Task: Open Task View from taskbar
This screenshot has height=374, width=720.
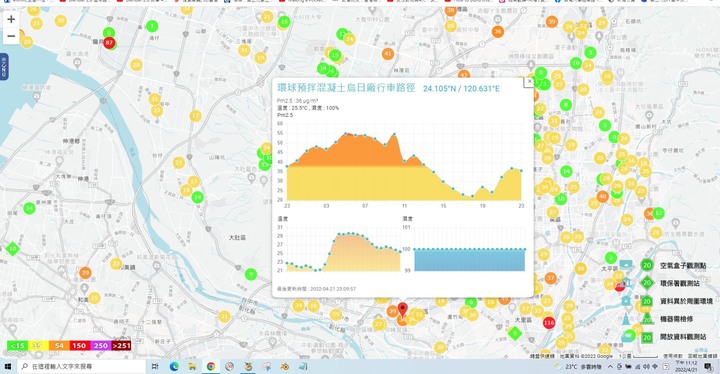Action: tap(155, 367)
